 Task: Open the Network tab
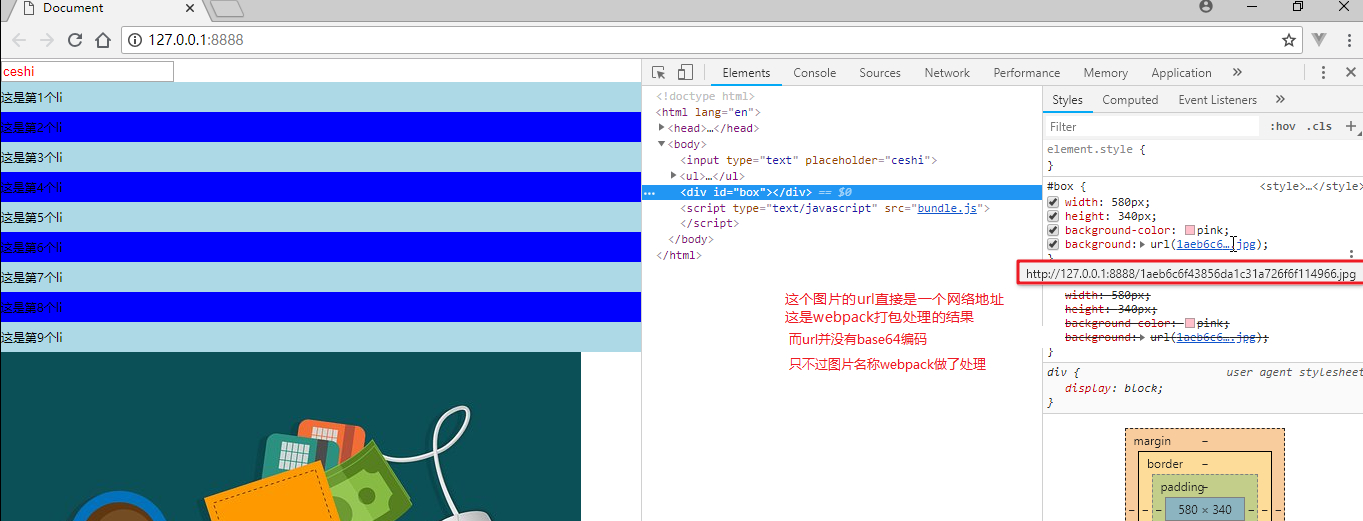click(947, 72)
